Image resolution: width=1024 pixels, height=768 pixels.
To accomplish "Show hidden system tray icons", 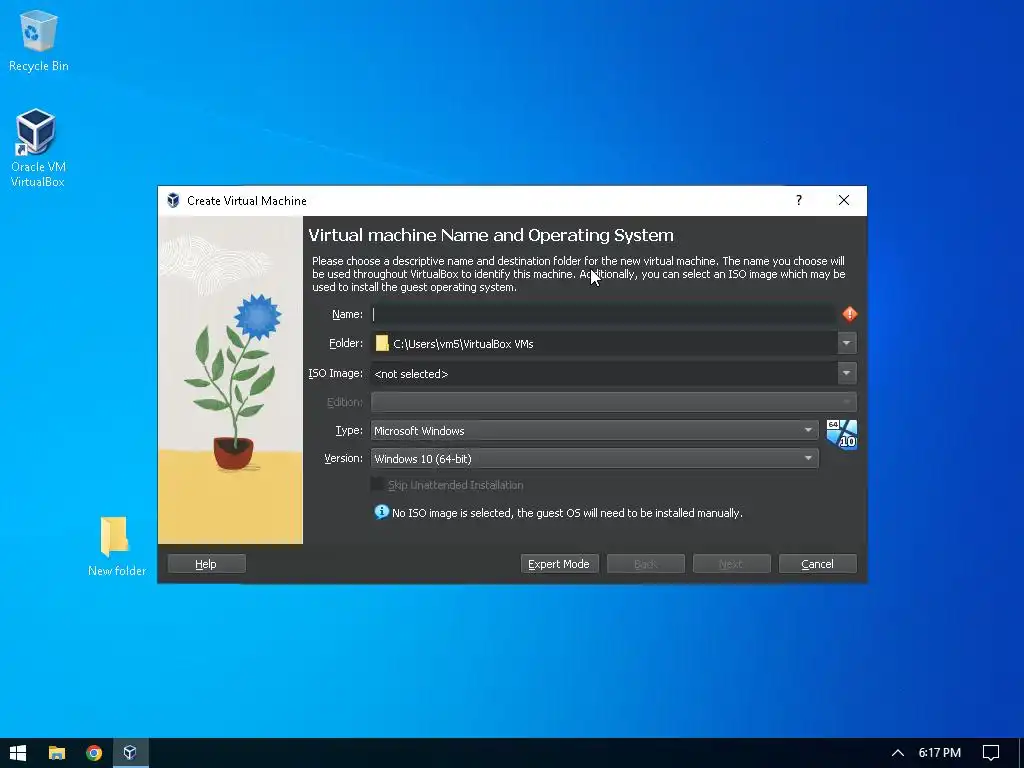I will (x=898, y=753).
